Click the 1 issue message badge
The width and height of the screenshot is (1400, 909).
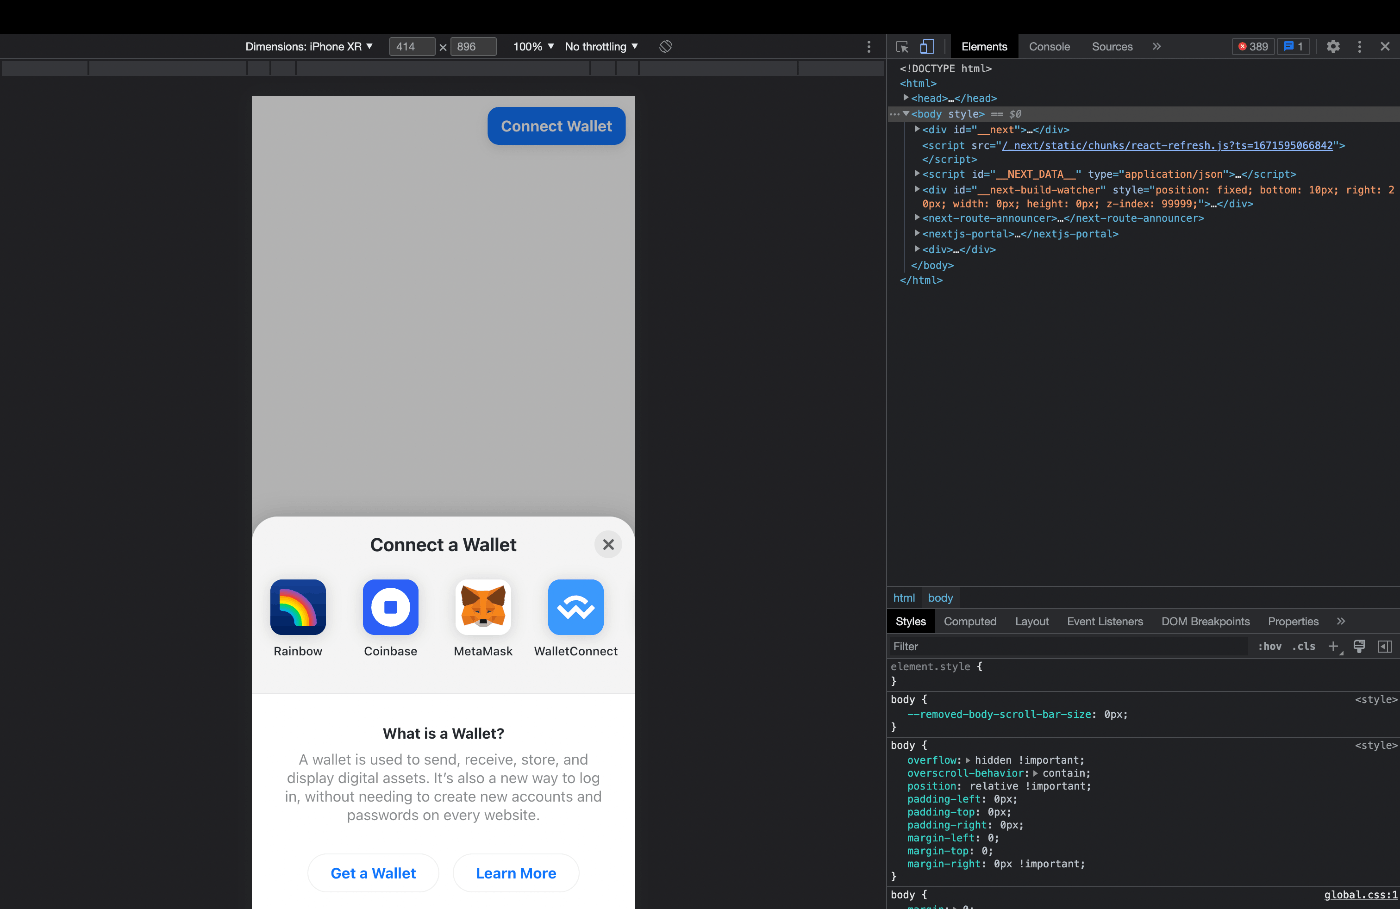coord(1293,47)
